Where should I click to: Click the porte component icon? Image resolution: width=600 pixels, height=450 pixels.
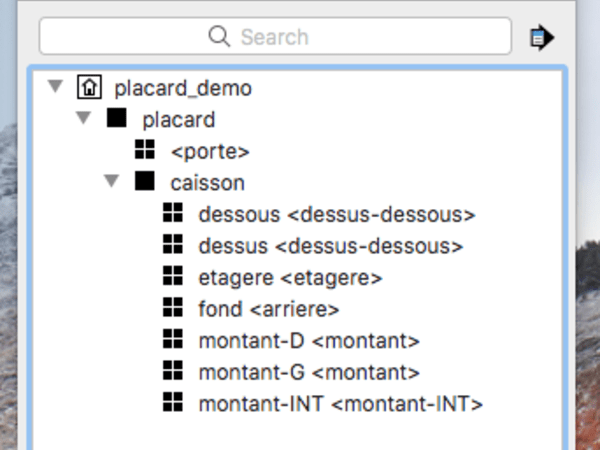click(x=145, y=150)
